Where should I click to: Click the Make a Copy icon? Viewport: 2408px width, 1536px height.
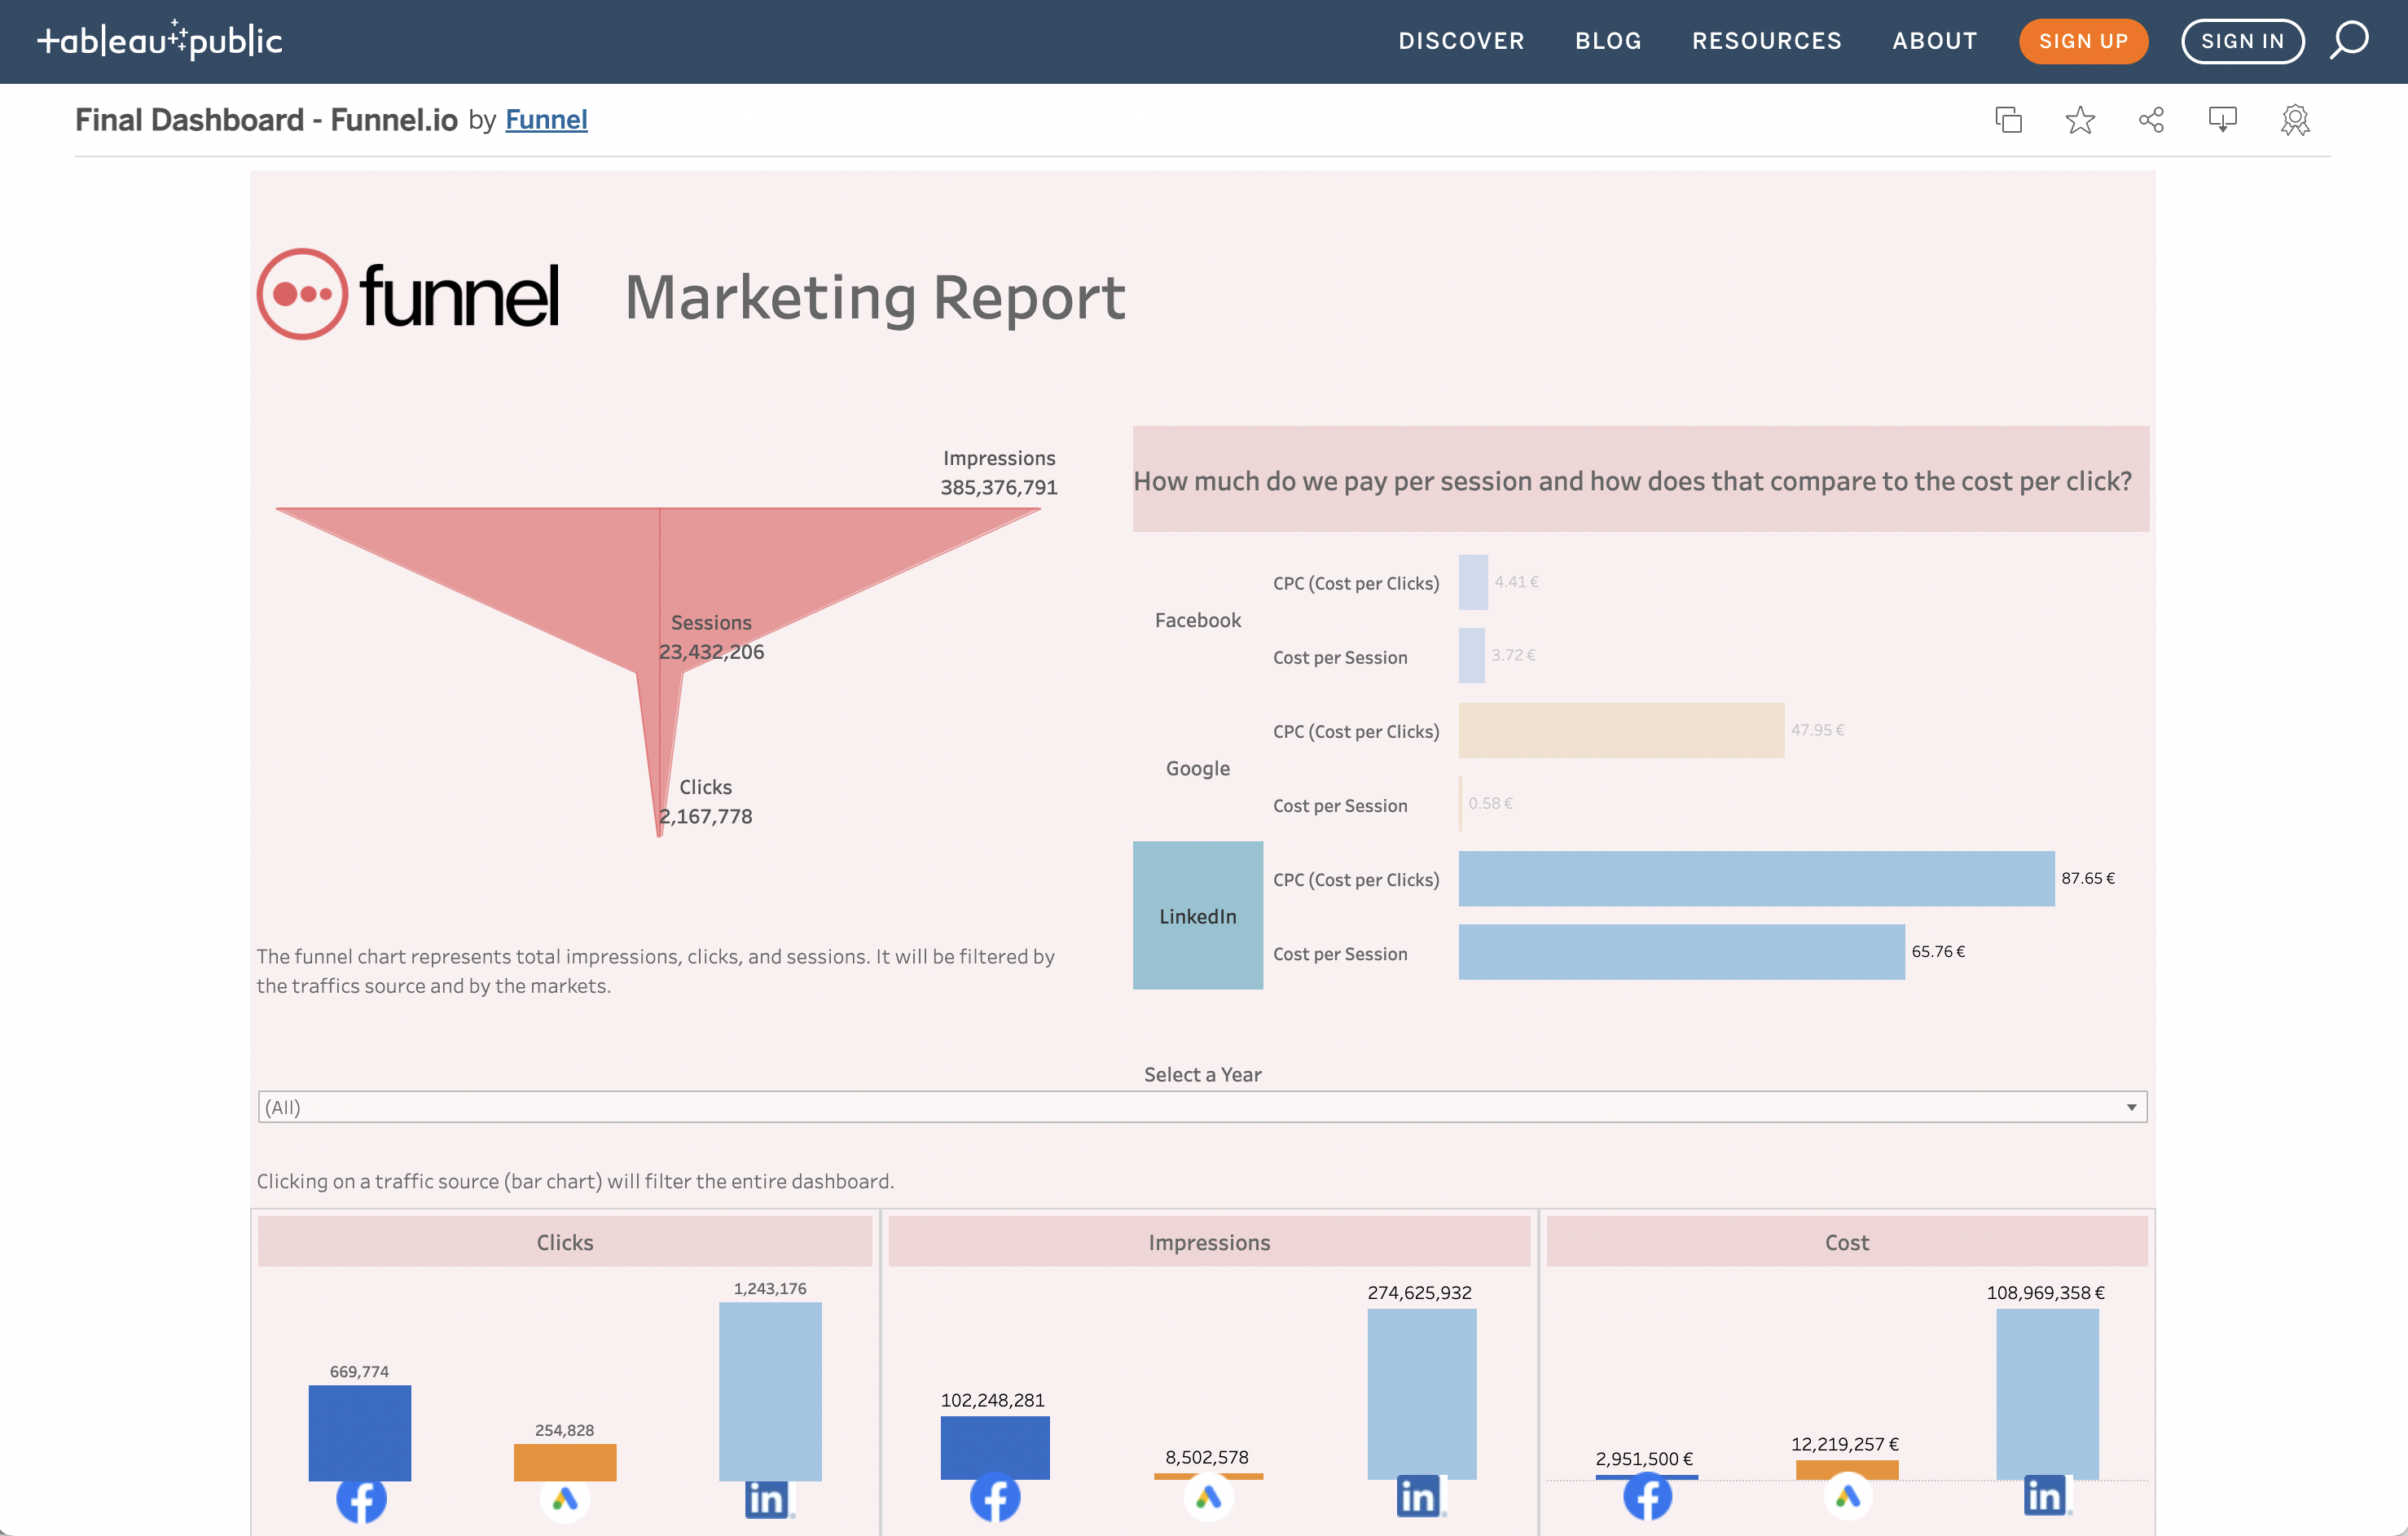tap(2008, 119)
